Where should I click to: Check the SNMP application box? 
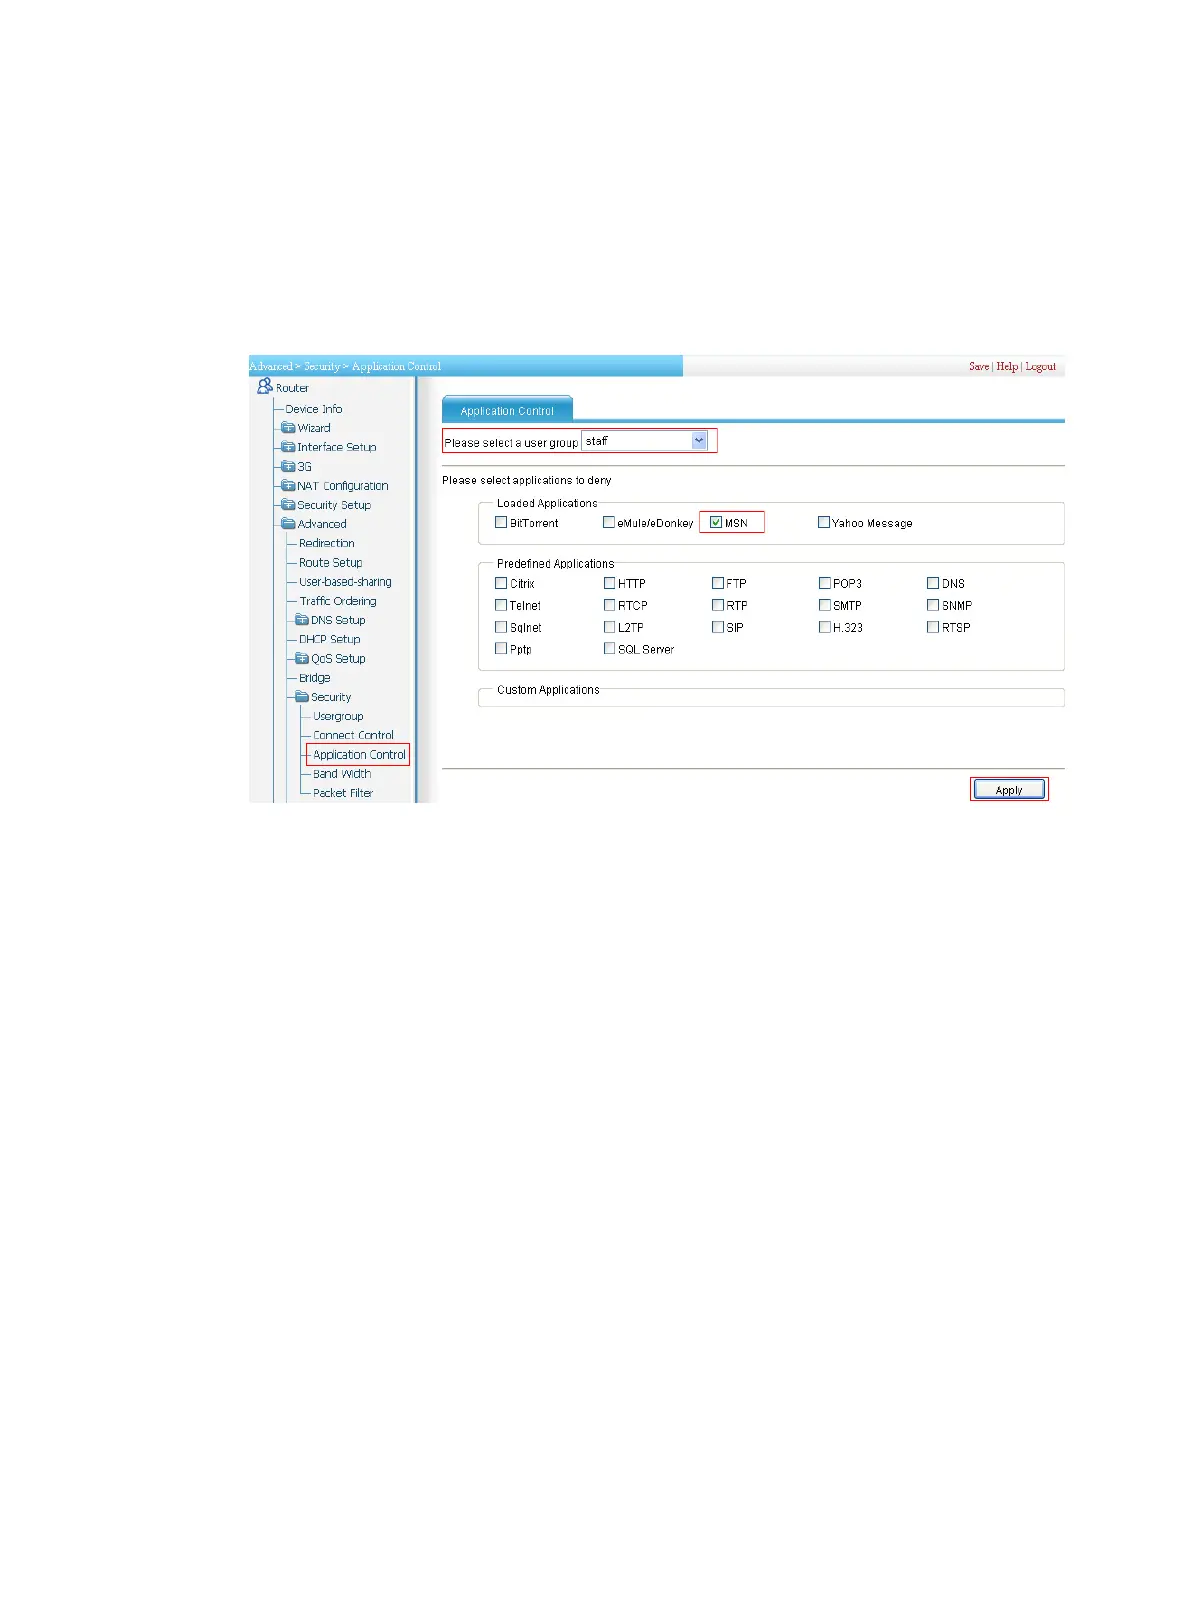pos(933,605)
